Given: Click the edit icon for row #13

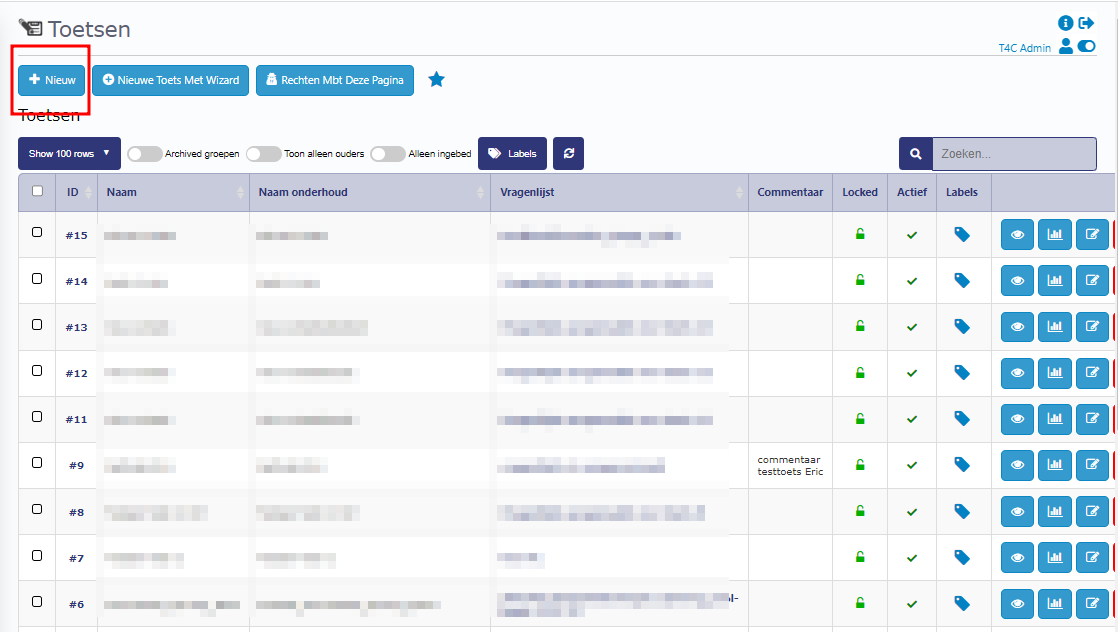Looking at the screenshot, I should point(1092,327).
